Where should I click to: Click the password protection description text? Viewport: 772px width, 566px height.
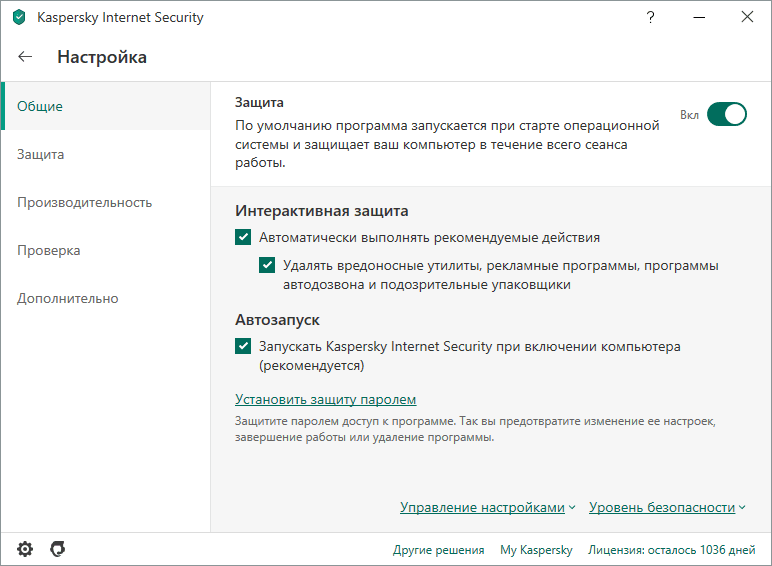[x=475, y=429]
